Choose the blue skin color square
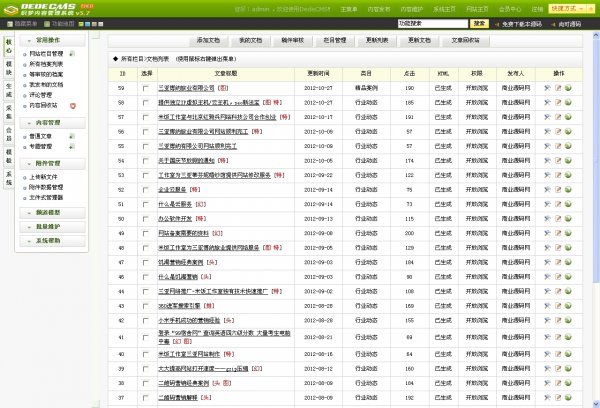Image resolution: width=600 pixels, height=408 pixels. pyautogui.click(x=88, y=24)
